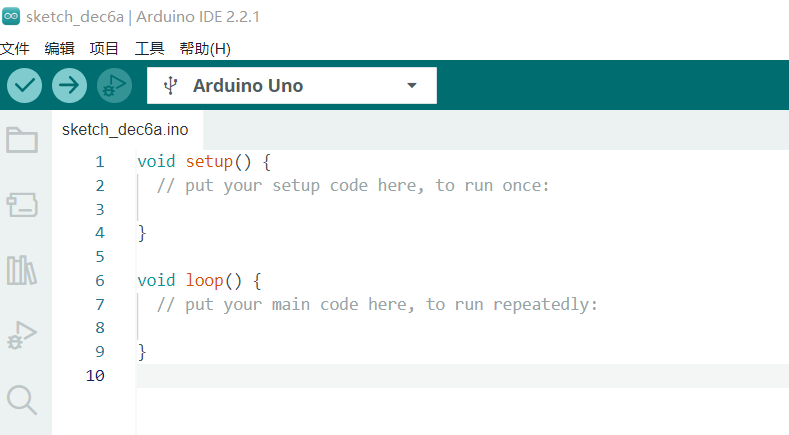Click line number 1 in the gutter

100,162
